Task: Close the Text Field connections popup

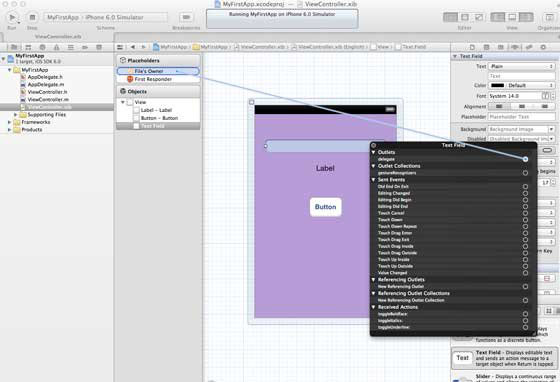Action: pyautogui.click(x=374, y=145)
